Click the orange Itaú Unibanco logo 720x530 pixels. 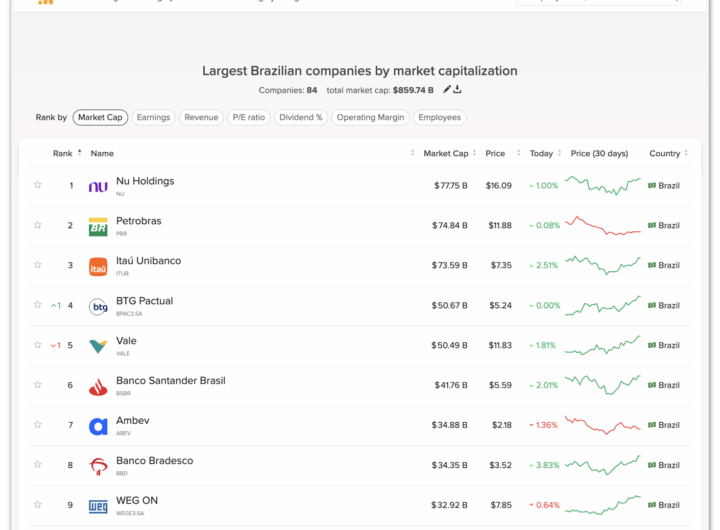98,266
